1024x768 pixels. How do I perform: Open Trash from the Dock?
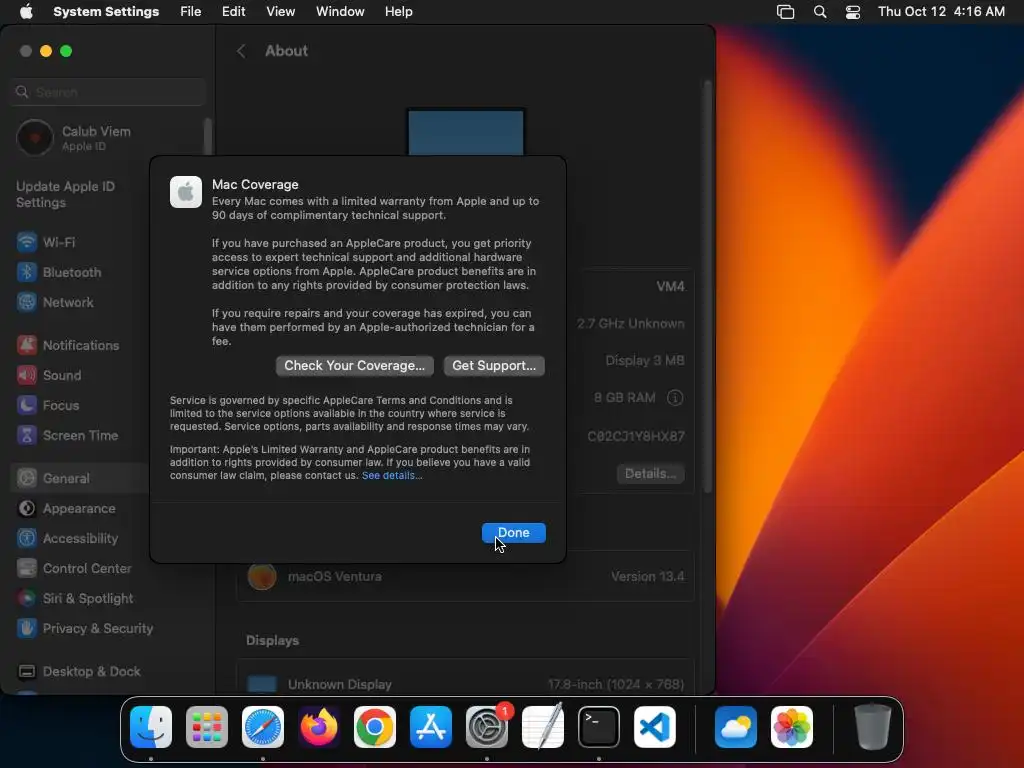(873, 726)
